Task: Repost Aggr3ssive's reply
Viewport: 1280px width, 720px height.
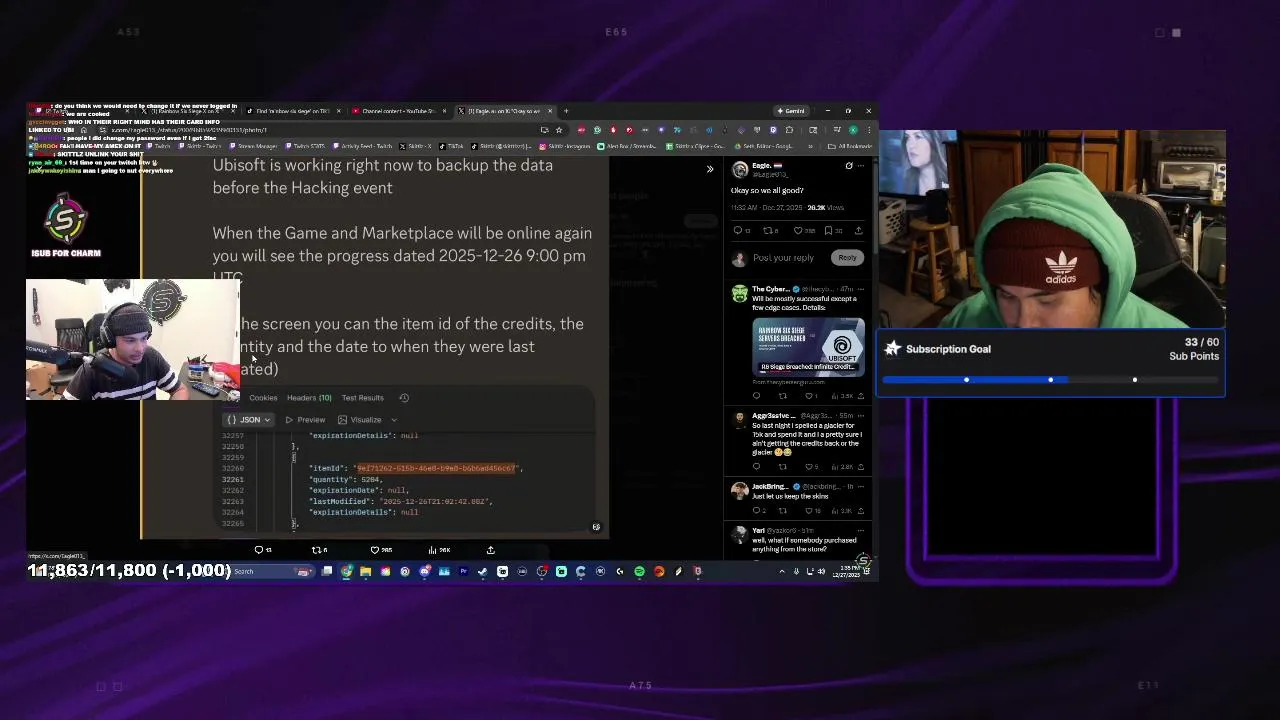Action: click(x=782, y=467)
